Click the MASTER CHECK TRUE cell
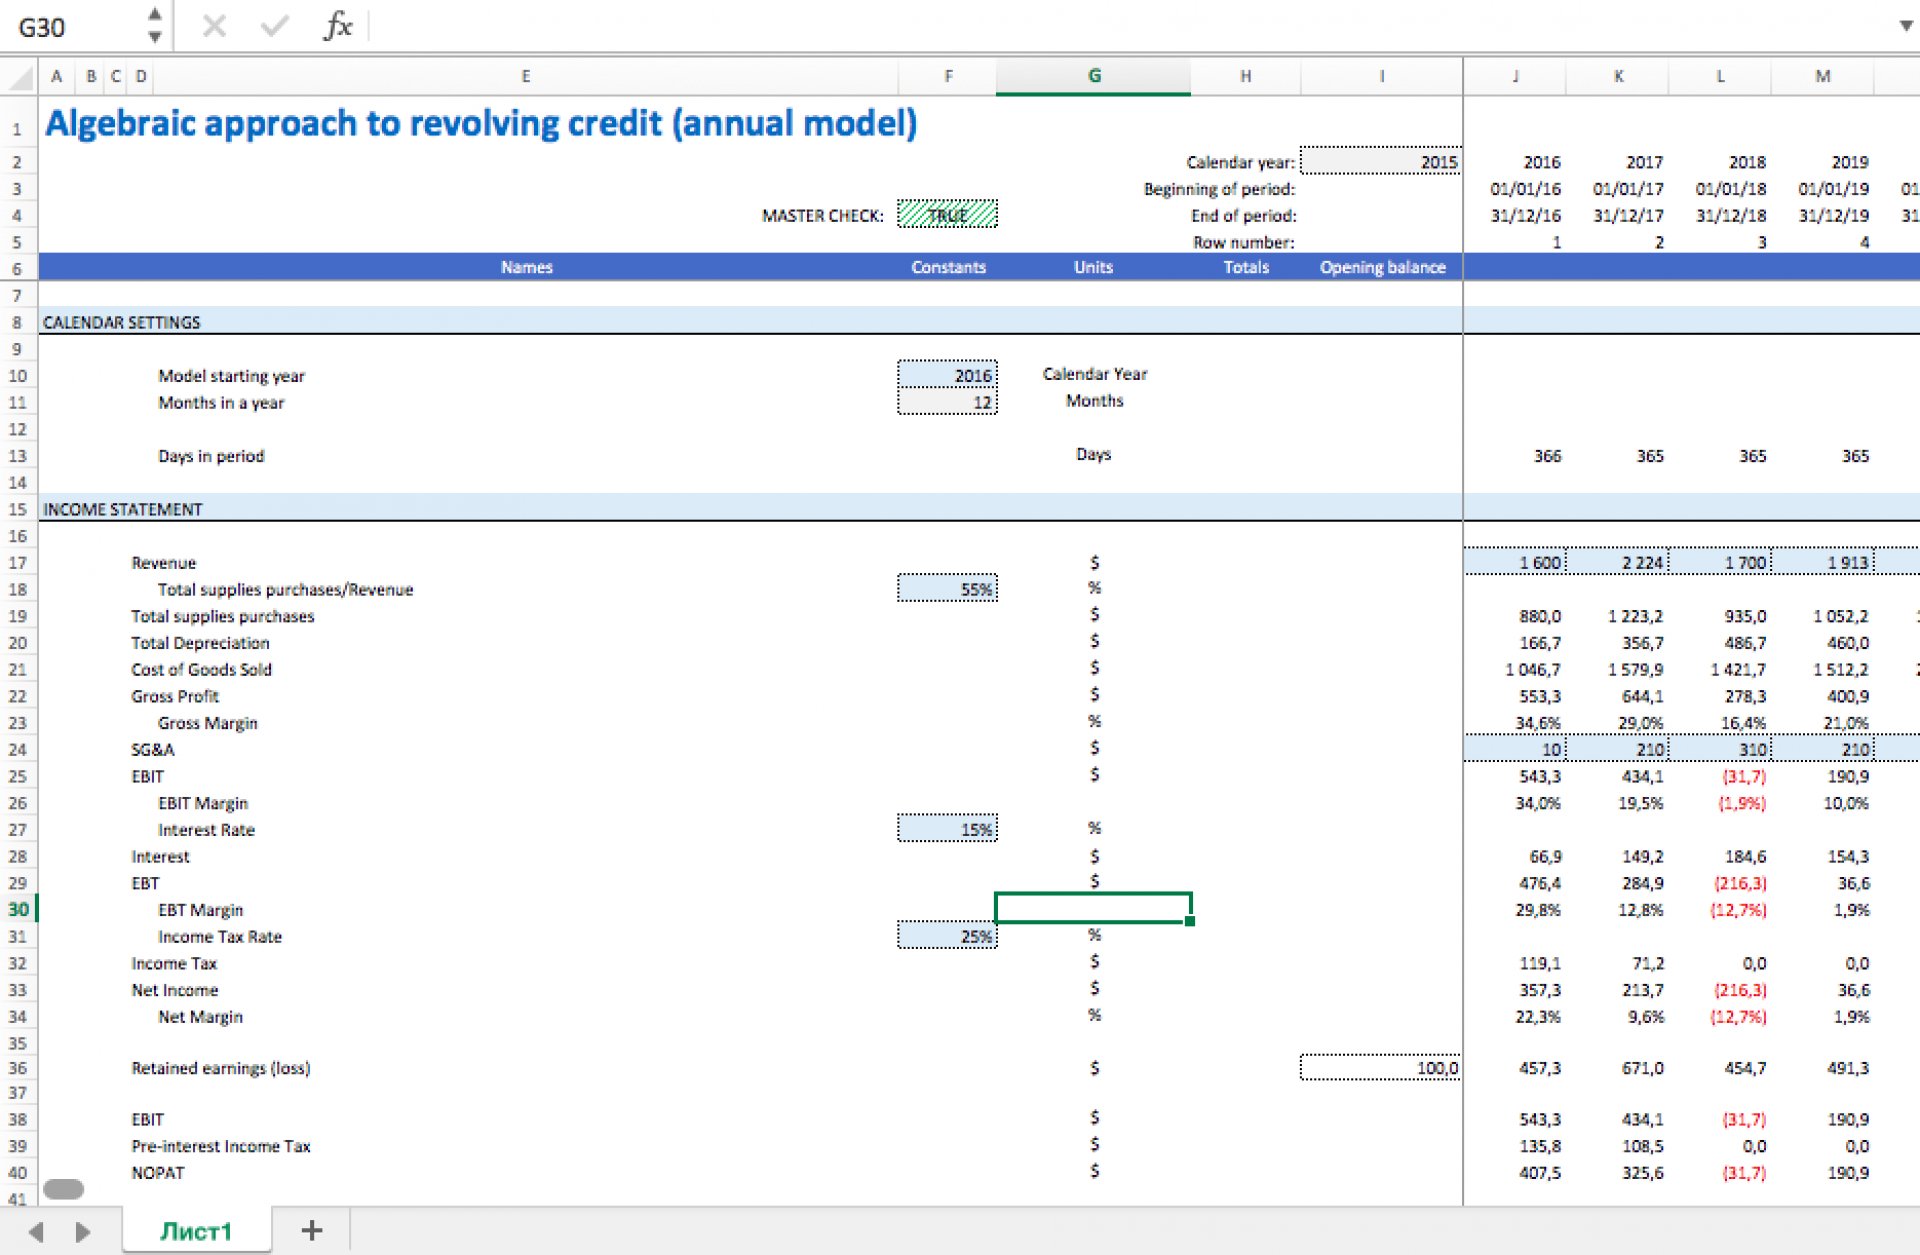Viewport: 1920px width, 1255px height. pyautogui.click(x=947, y=214)
